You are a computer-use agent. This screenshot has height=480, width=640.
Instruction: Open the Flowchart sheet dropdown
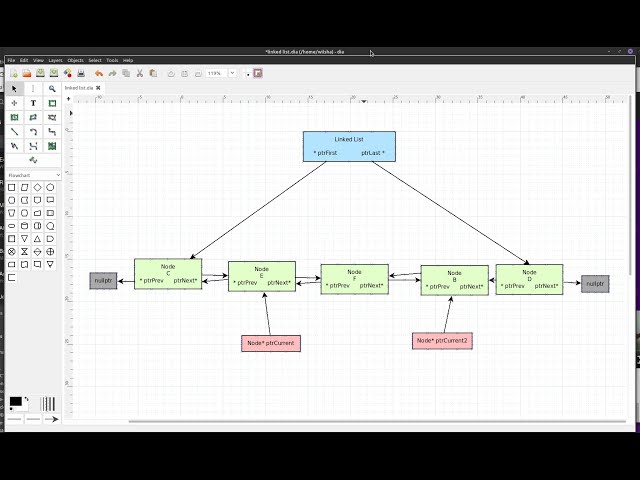[x=33, y=175]
